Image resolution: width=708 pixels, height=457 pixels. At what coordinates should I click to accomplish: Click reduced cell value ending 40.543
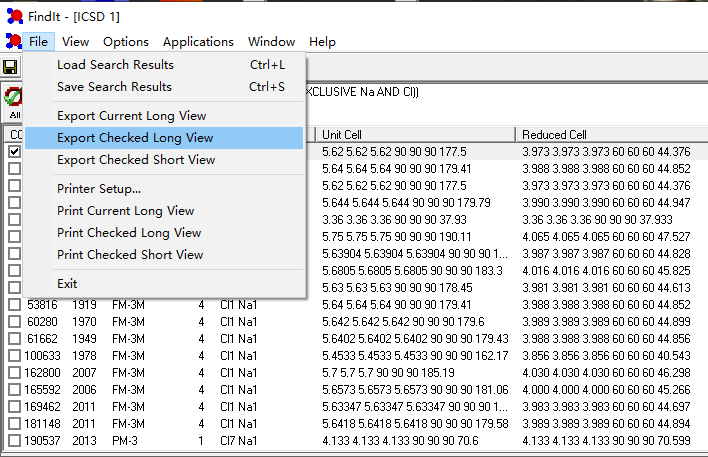coord(606,356)
